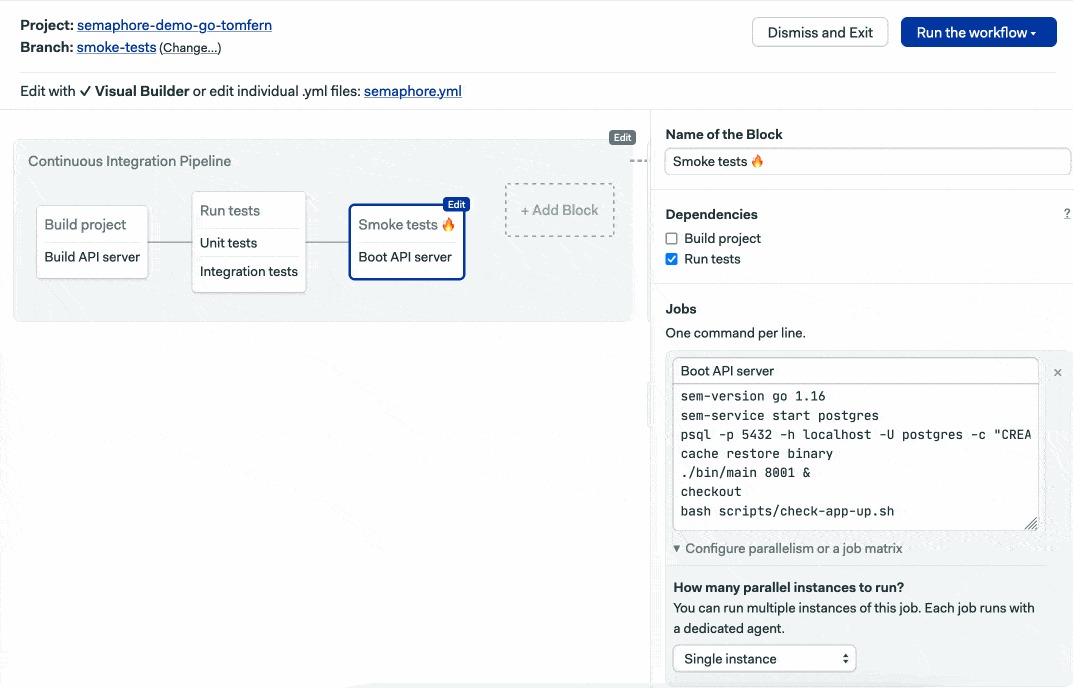The width and height of the screenshot is (1073, 688).
Task: Open the semaphore.yml file link
Action: pos(413,91)
